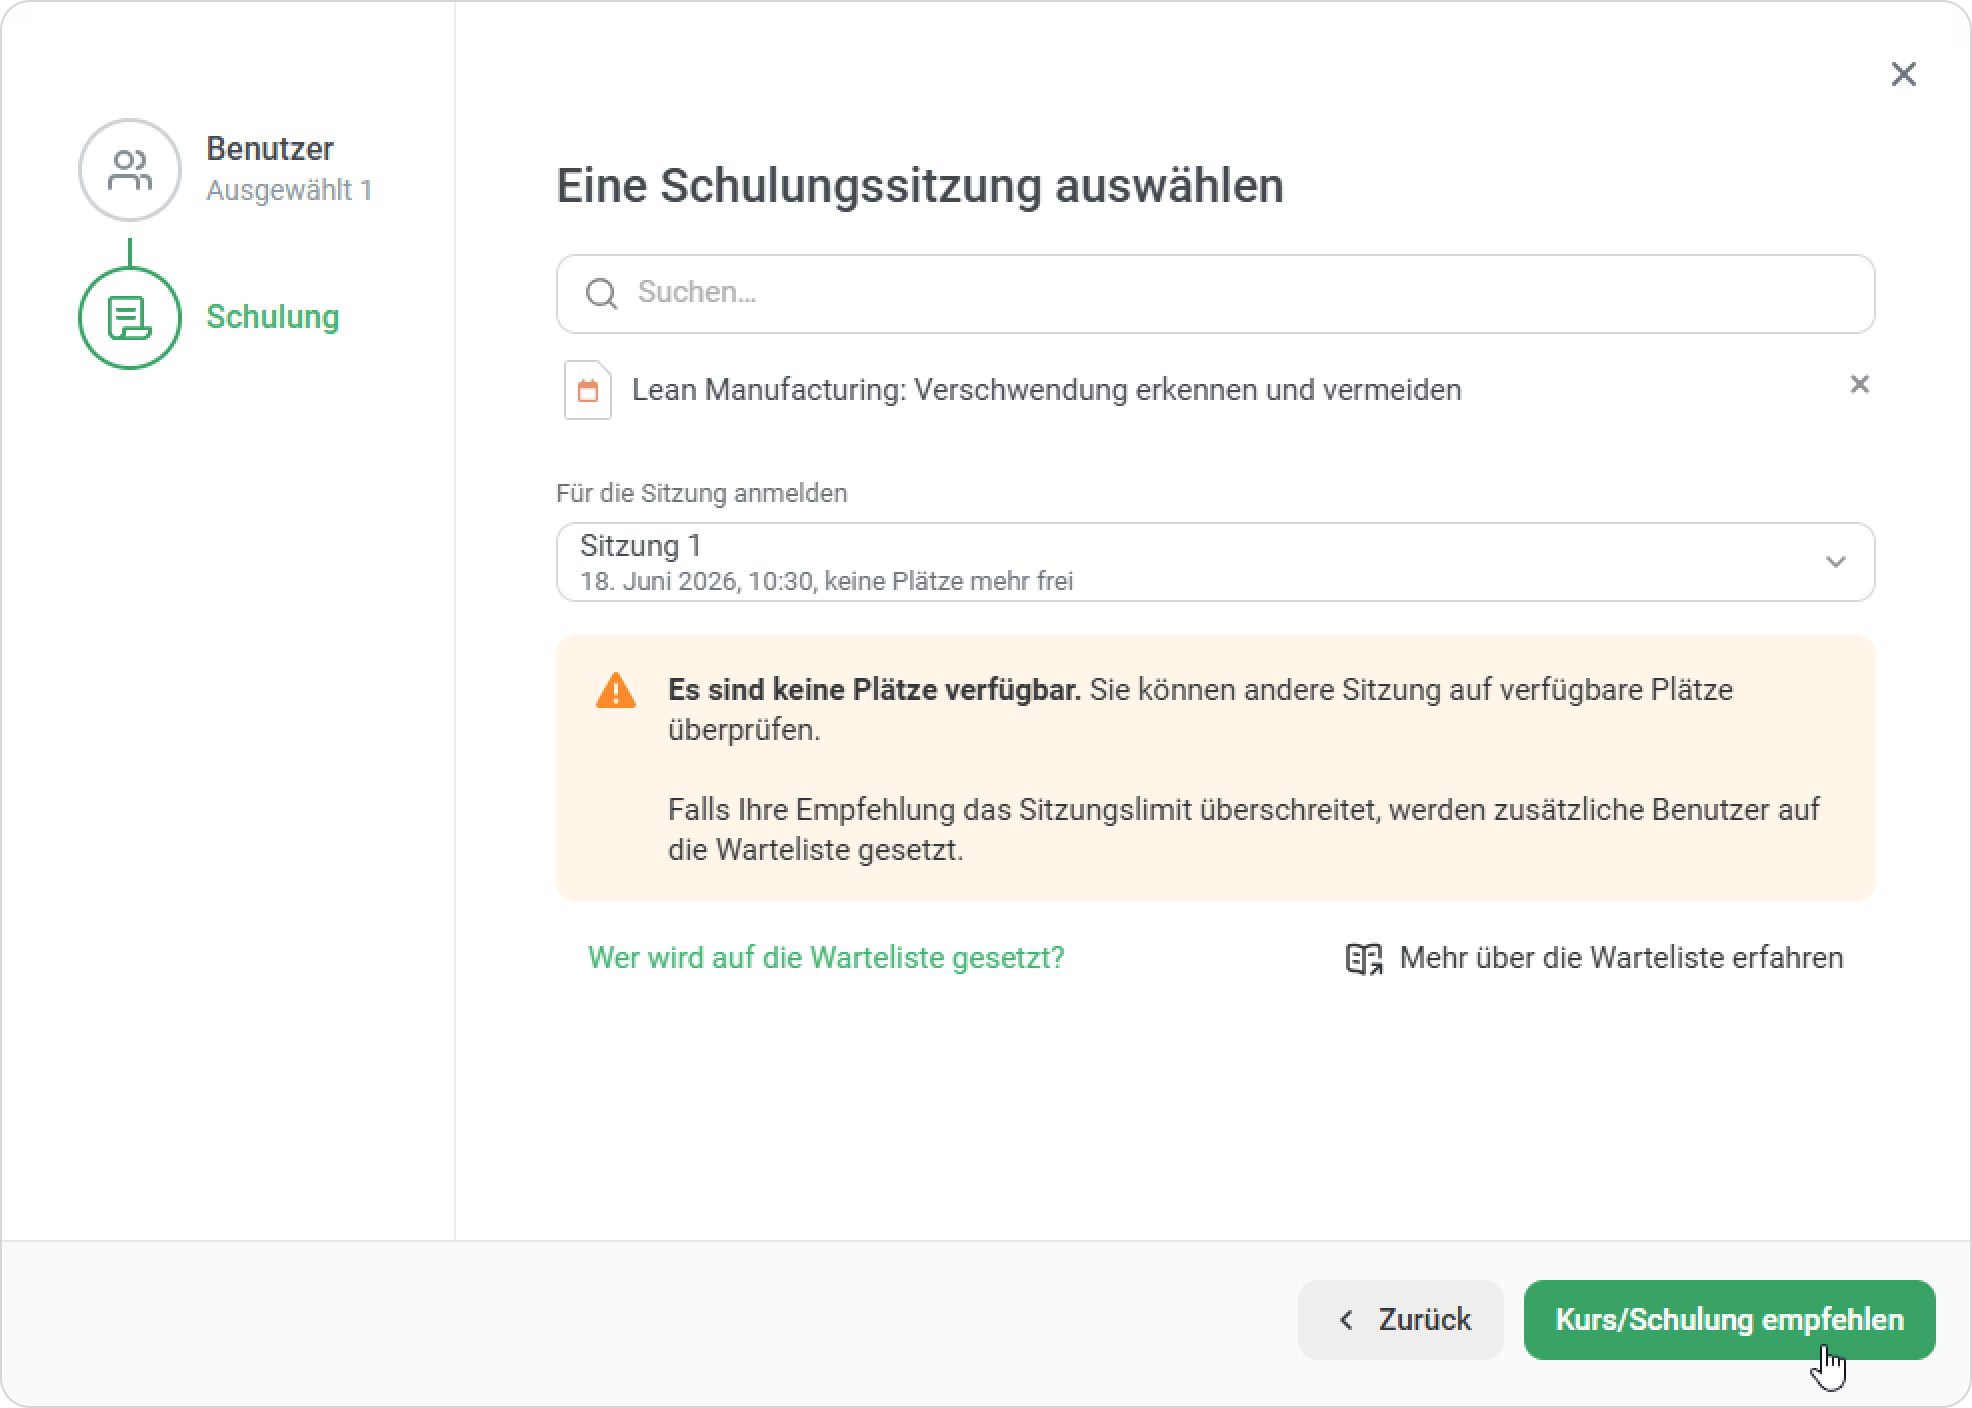The height and width of the screenshot is (1408, 1972).
Task: Focus the Suchen search field
Action: coord(1215,294)
